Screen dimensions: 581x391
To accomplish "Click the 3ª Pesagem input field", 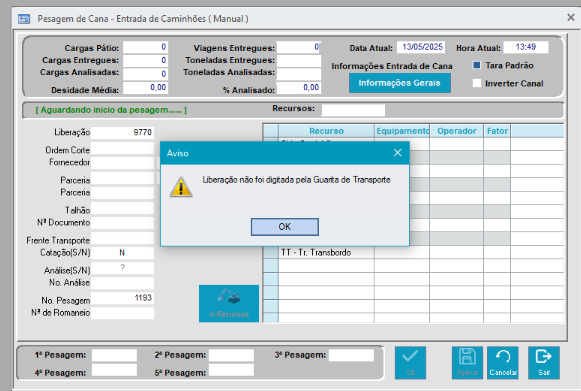I will click(x=351, y=355).
